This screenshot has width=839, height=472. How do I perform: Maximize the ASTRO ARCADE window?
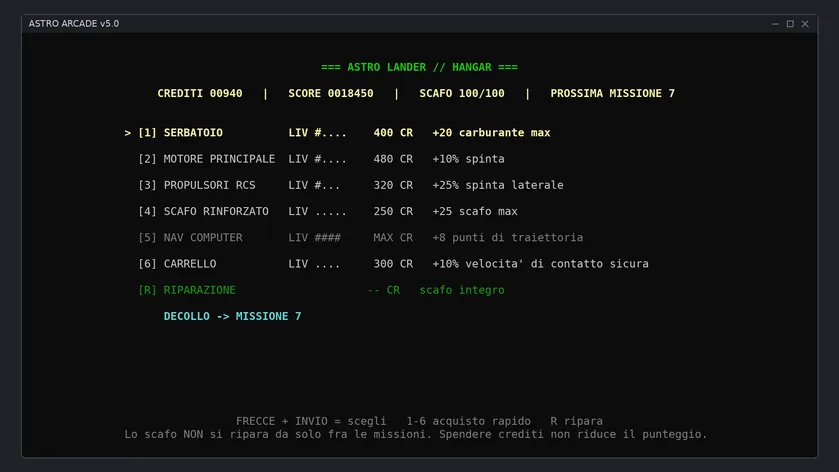790,24
